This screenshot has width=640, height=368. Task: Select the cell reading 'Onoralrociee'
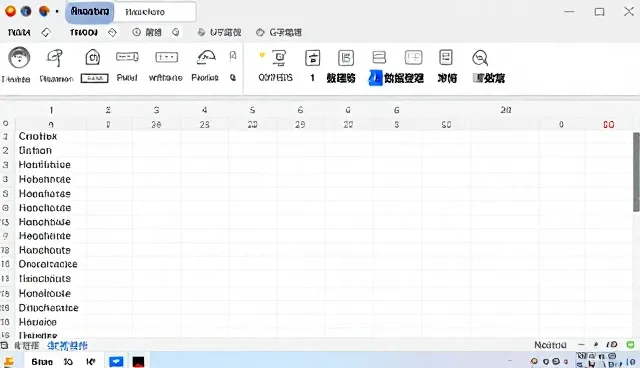[51, 264]
